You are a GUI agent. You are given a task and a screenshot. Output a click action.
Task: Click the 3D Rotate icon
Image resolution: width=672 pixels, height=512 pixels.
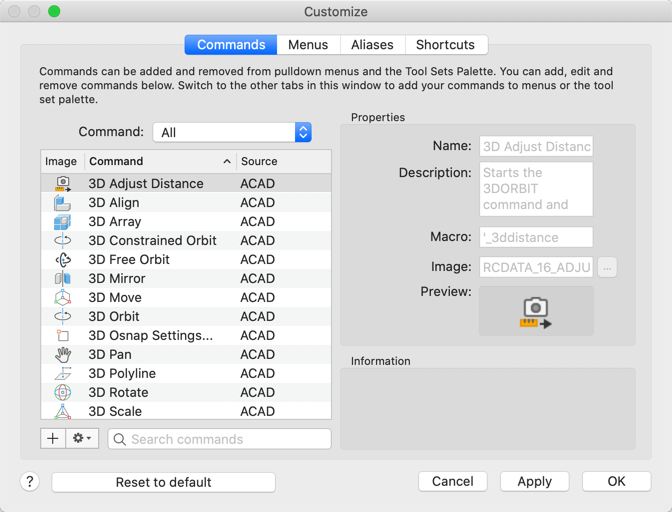[62, 393]
